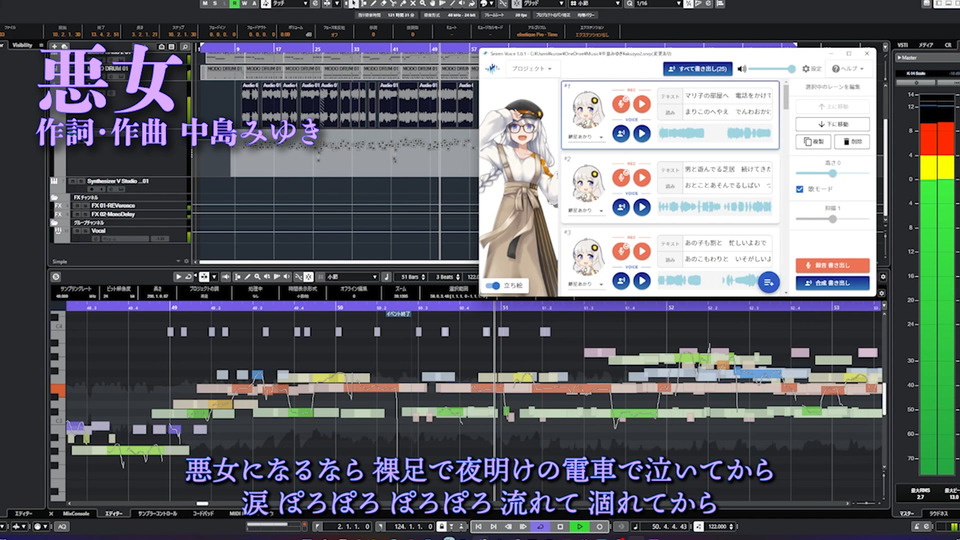
Task: Open the search icon in the track list header
Action: pyautogui.click(x=185, y=47)
